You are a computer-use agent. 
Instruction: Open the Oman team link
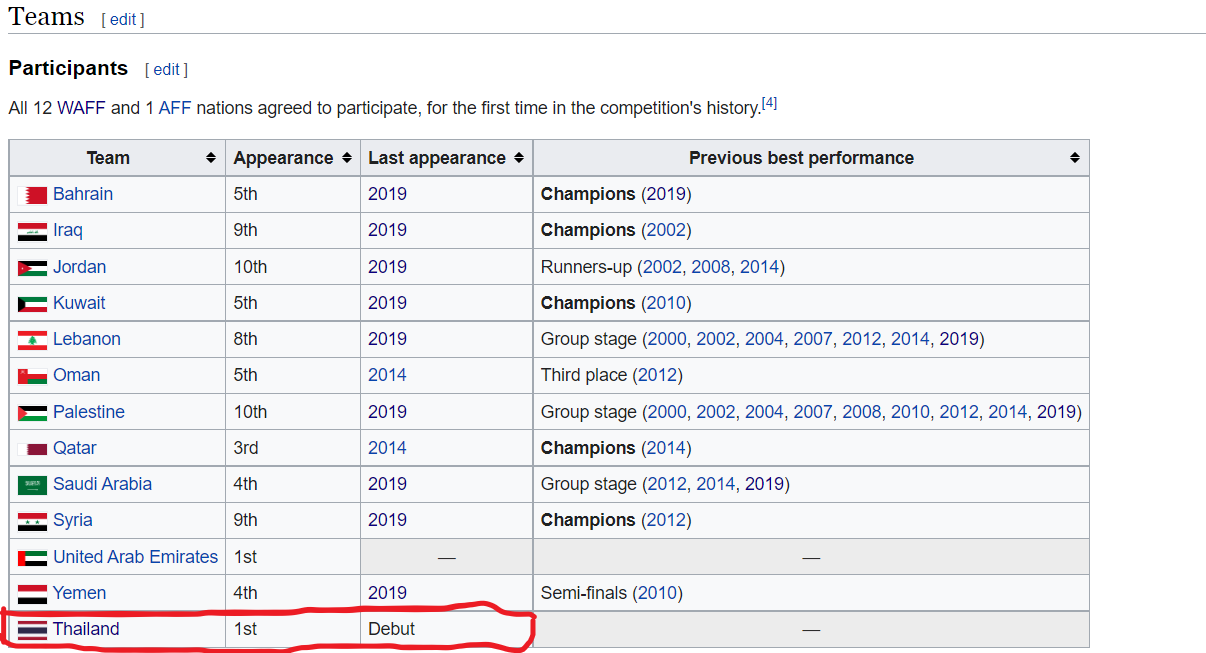[x=77, y=375]
